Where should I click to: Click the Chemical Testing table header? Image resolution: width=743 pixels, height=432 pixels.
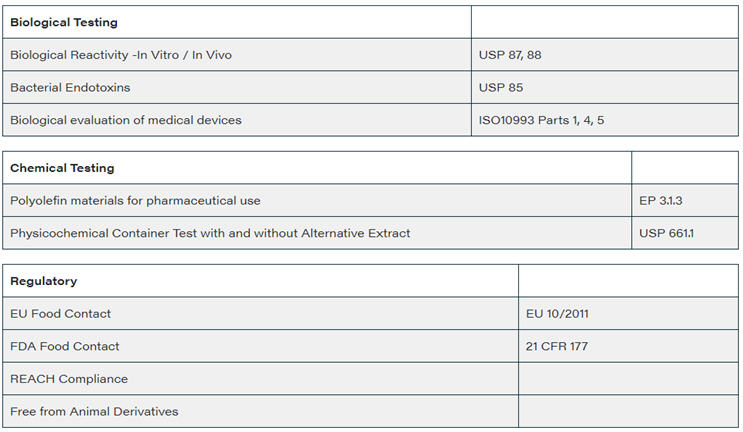click(62, 168)
